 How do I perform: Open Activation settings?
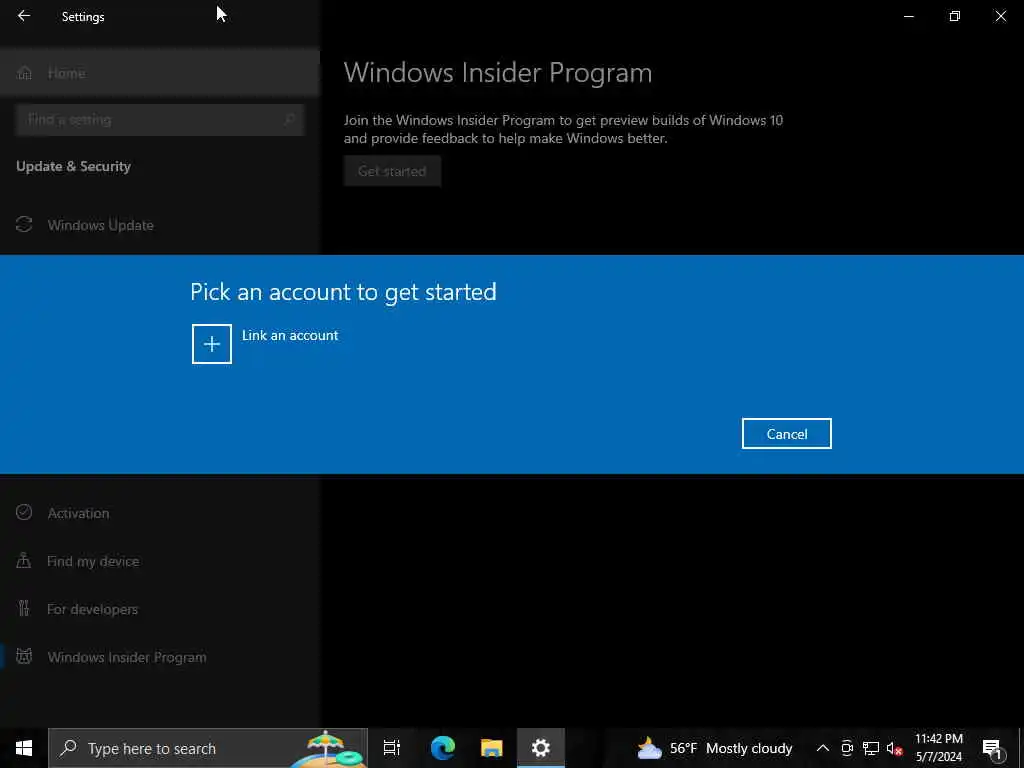159,513
